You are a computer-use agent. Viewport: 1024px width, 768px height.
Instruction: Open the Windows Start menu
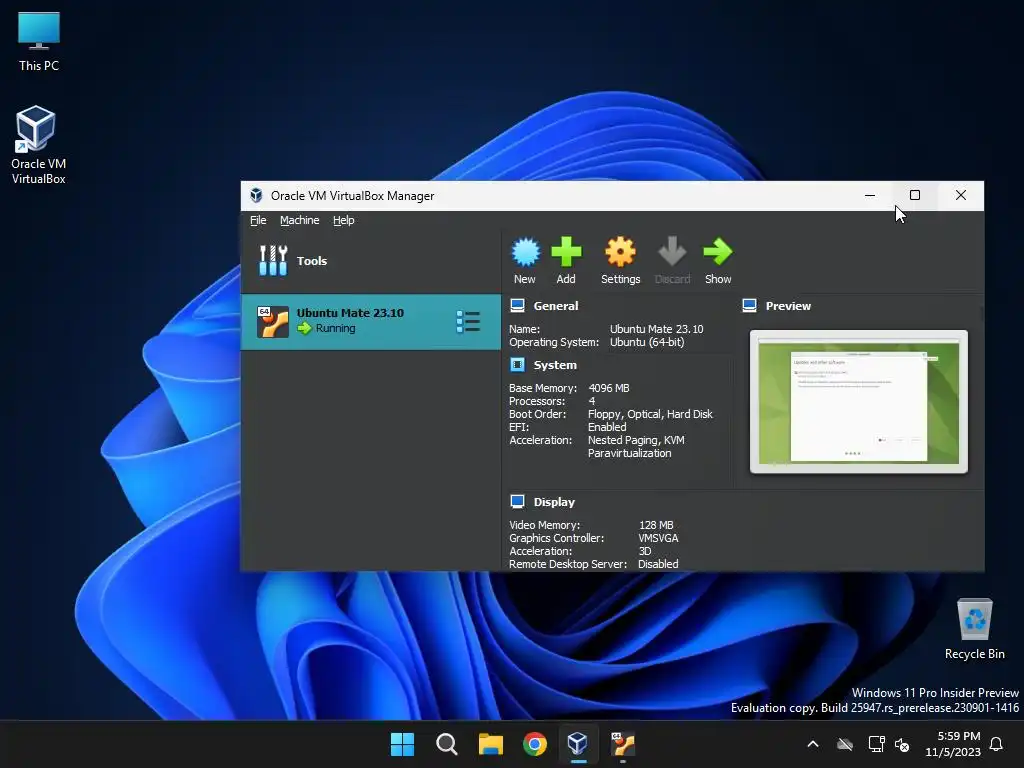tap(402, 744)
